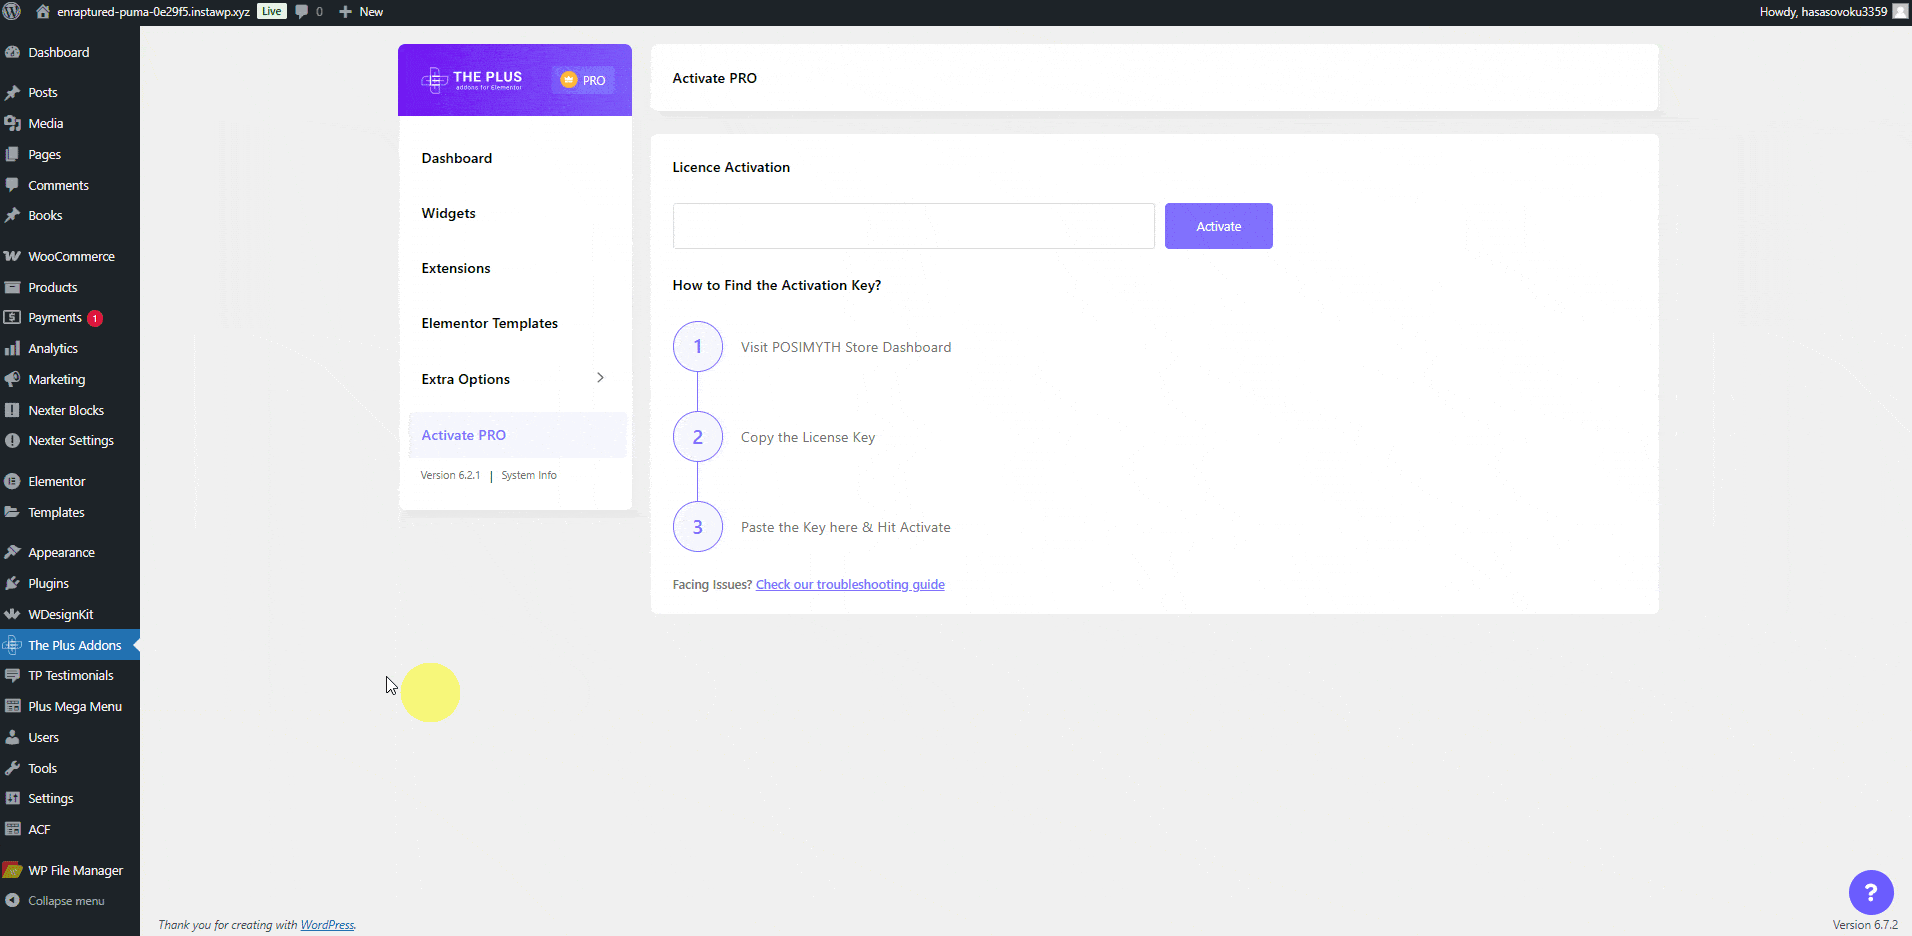This screenshot has height=936, width=1912.
Task: Click 'Paste the Key here & Hit Activate' text
Action: pos(846,527)
